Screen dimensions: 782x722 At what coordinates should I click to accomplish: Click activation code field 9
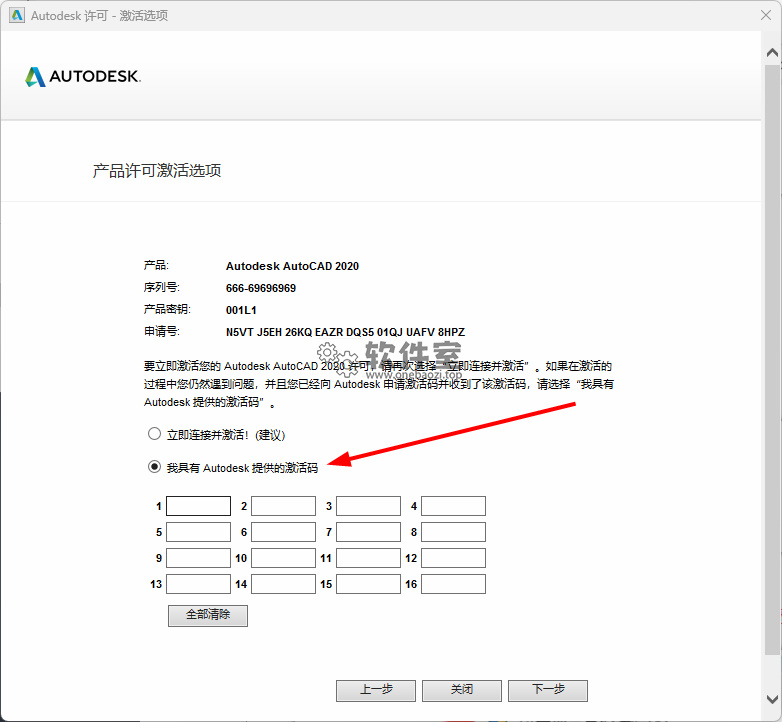[198, 558]
